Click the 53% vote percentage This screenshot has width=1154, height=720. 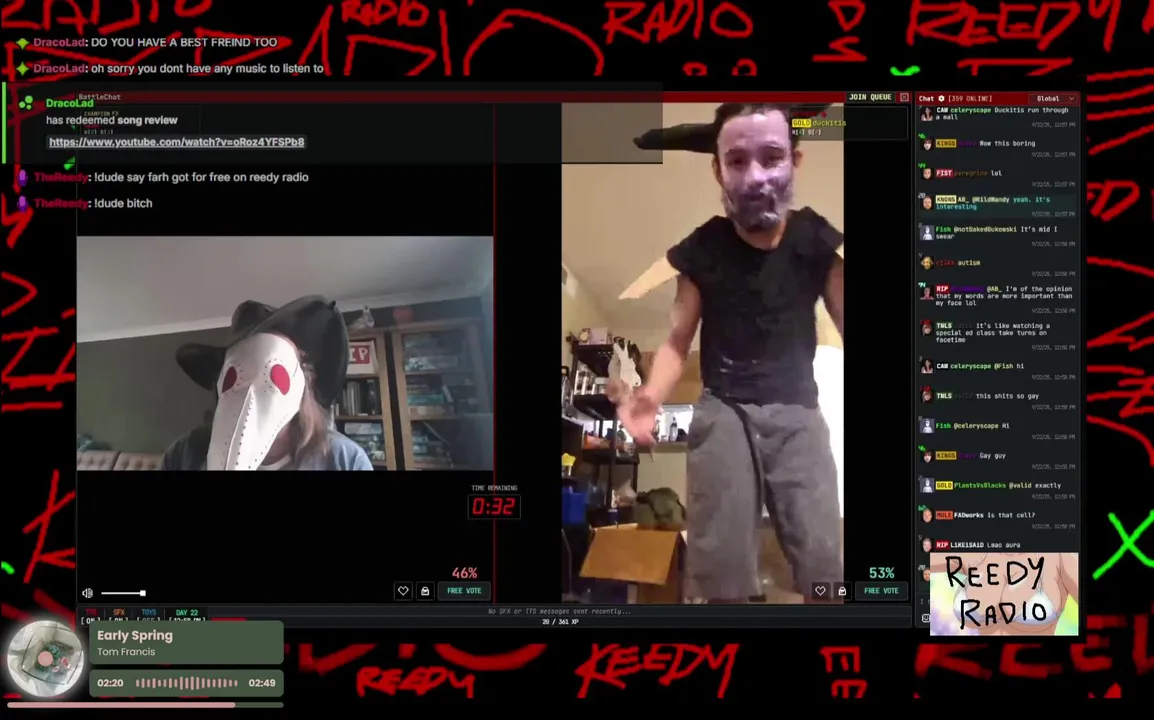coord(882,573)
